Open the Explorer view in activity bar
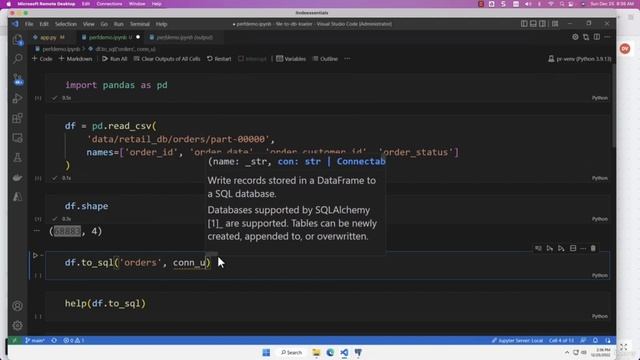This screenshot has height=360, width=640. (x=18, y=40)
